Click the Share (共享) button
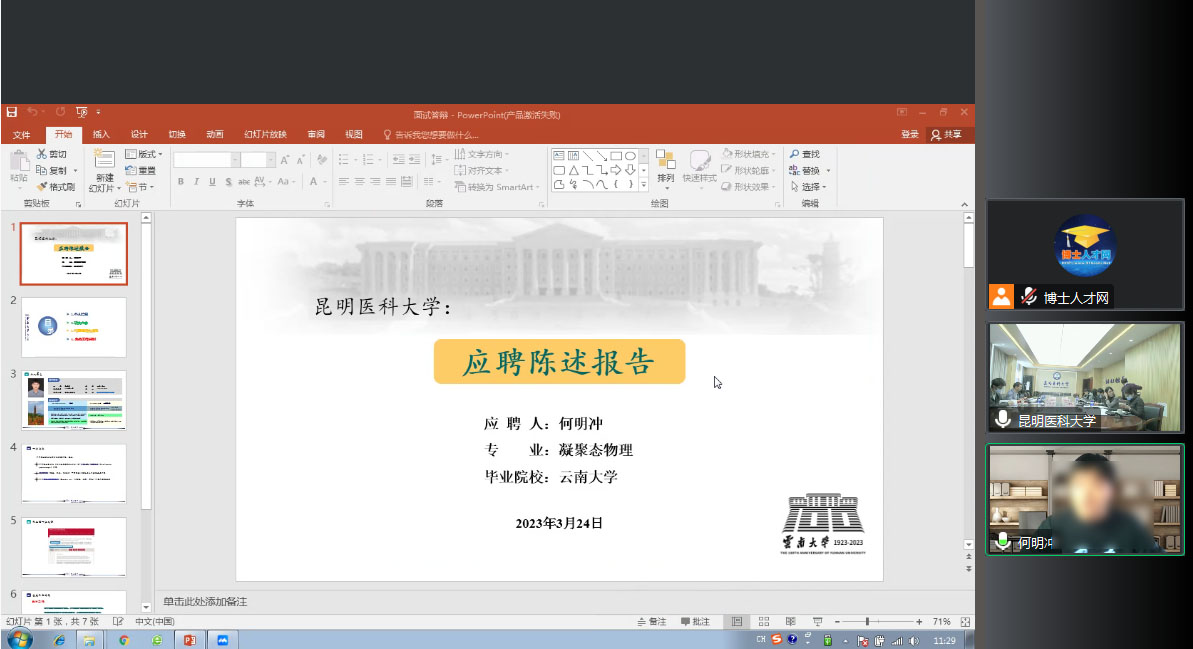 coord(946,135)
